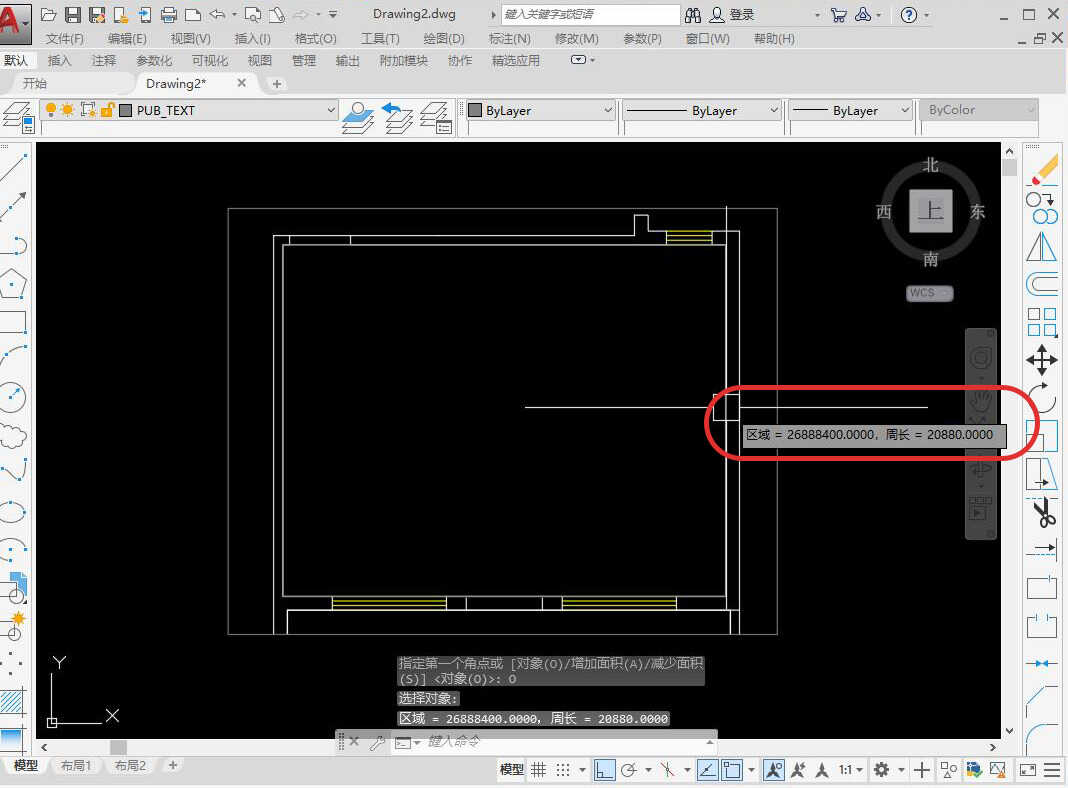Open the 文件(F) menu

(65, 39)
